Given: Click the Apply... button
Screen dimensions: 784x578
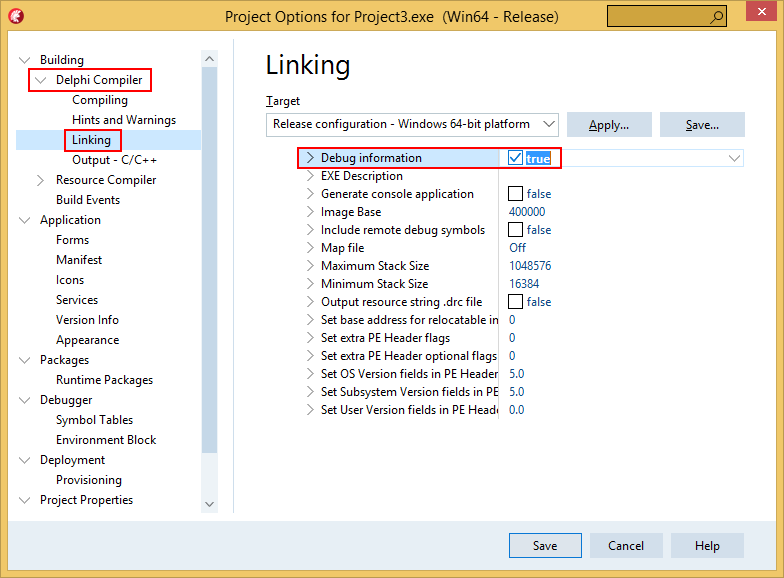Looking at the screenshot, I should (x=609, y=124).
